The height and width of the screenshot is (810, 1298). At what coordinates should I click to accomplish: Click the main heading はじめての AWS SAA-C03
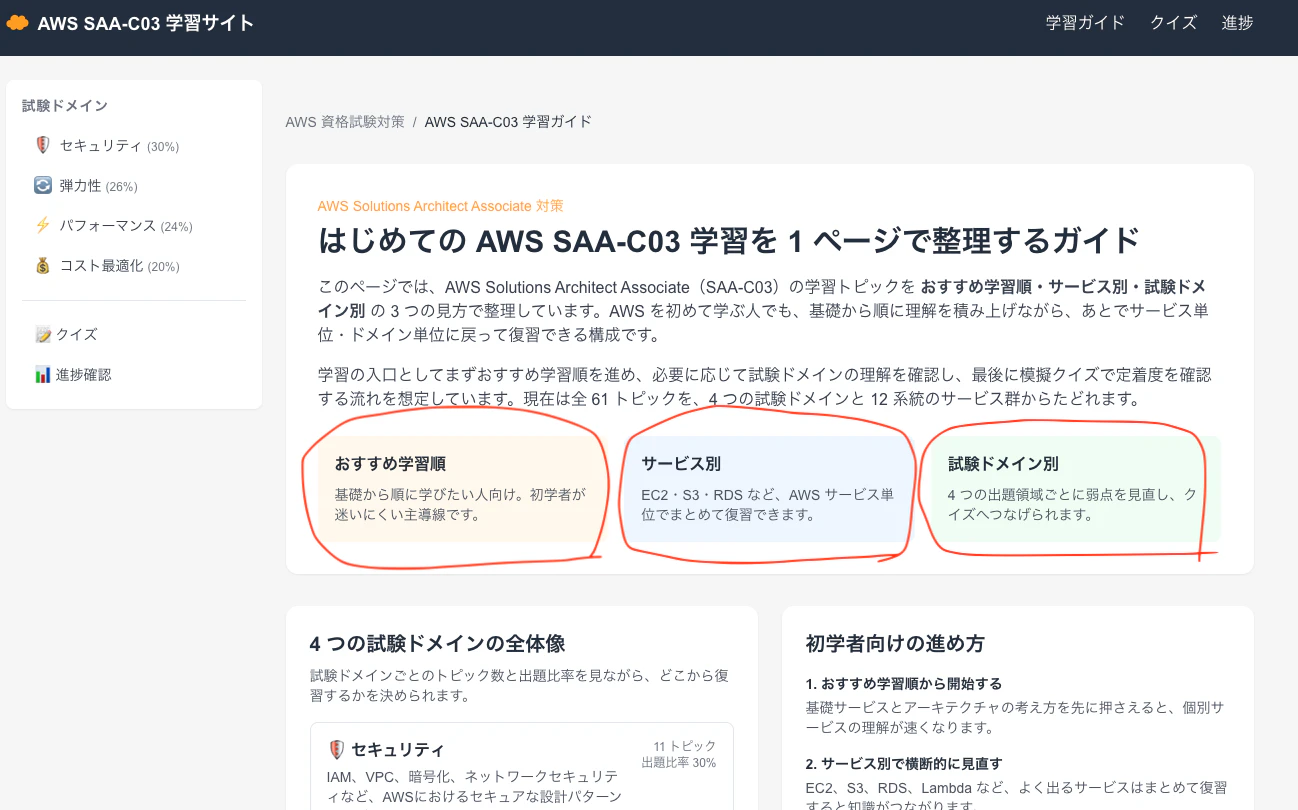[729, 241]
